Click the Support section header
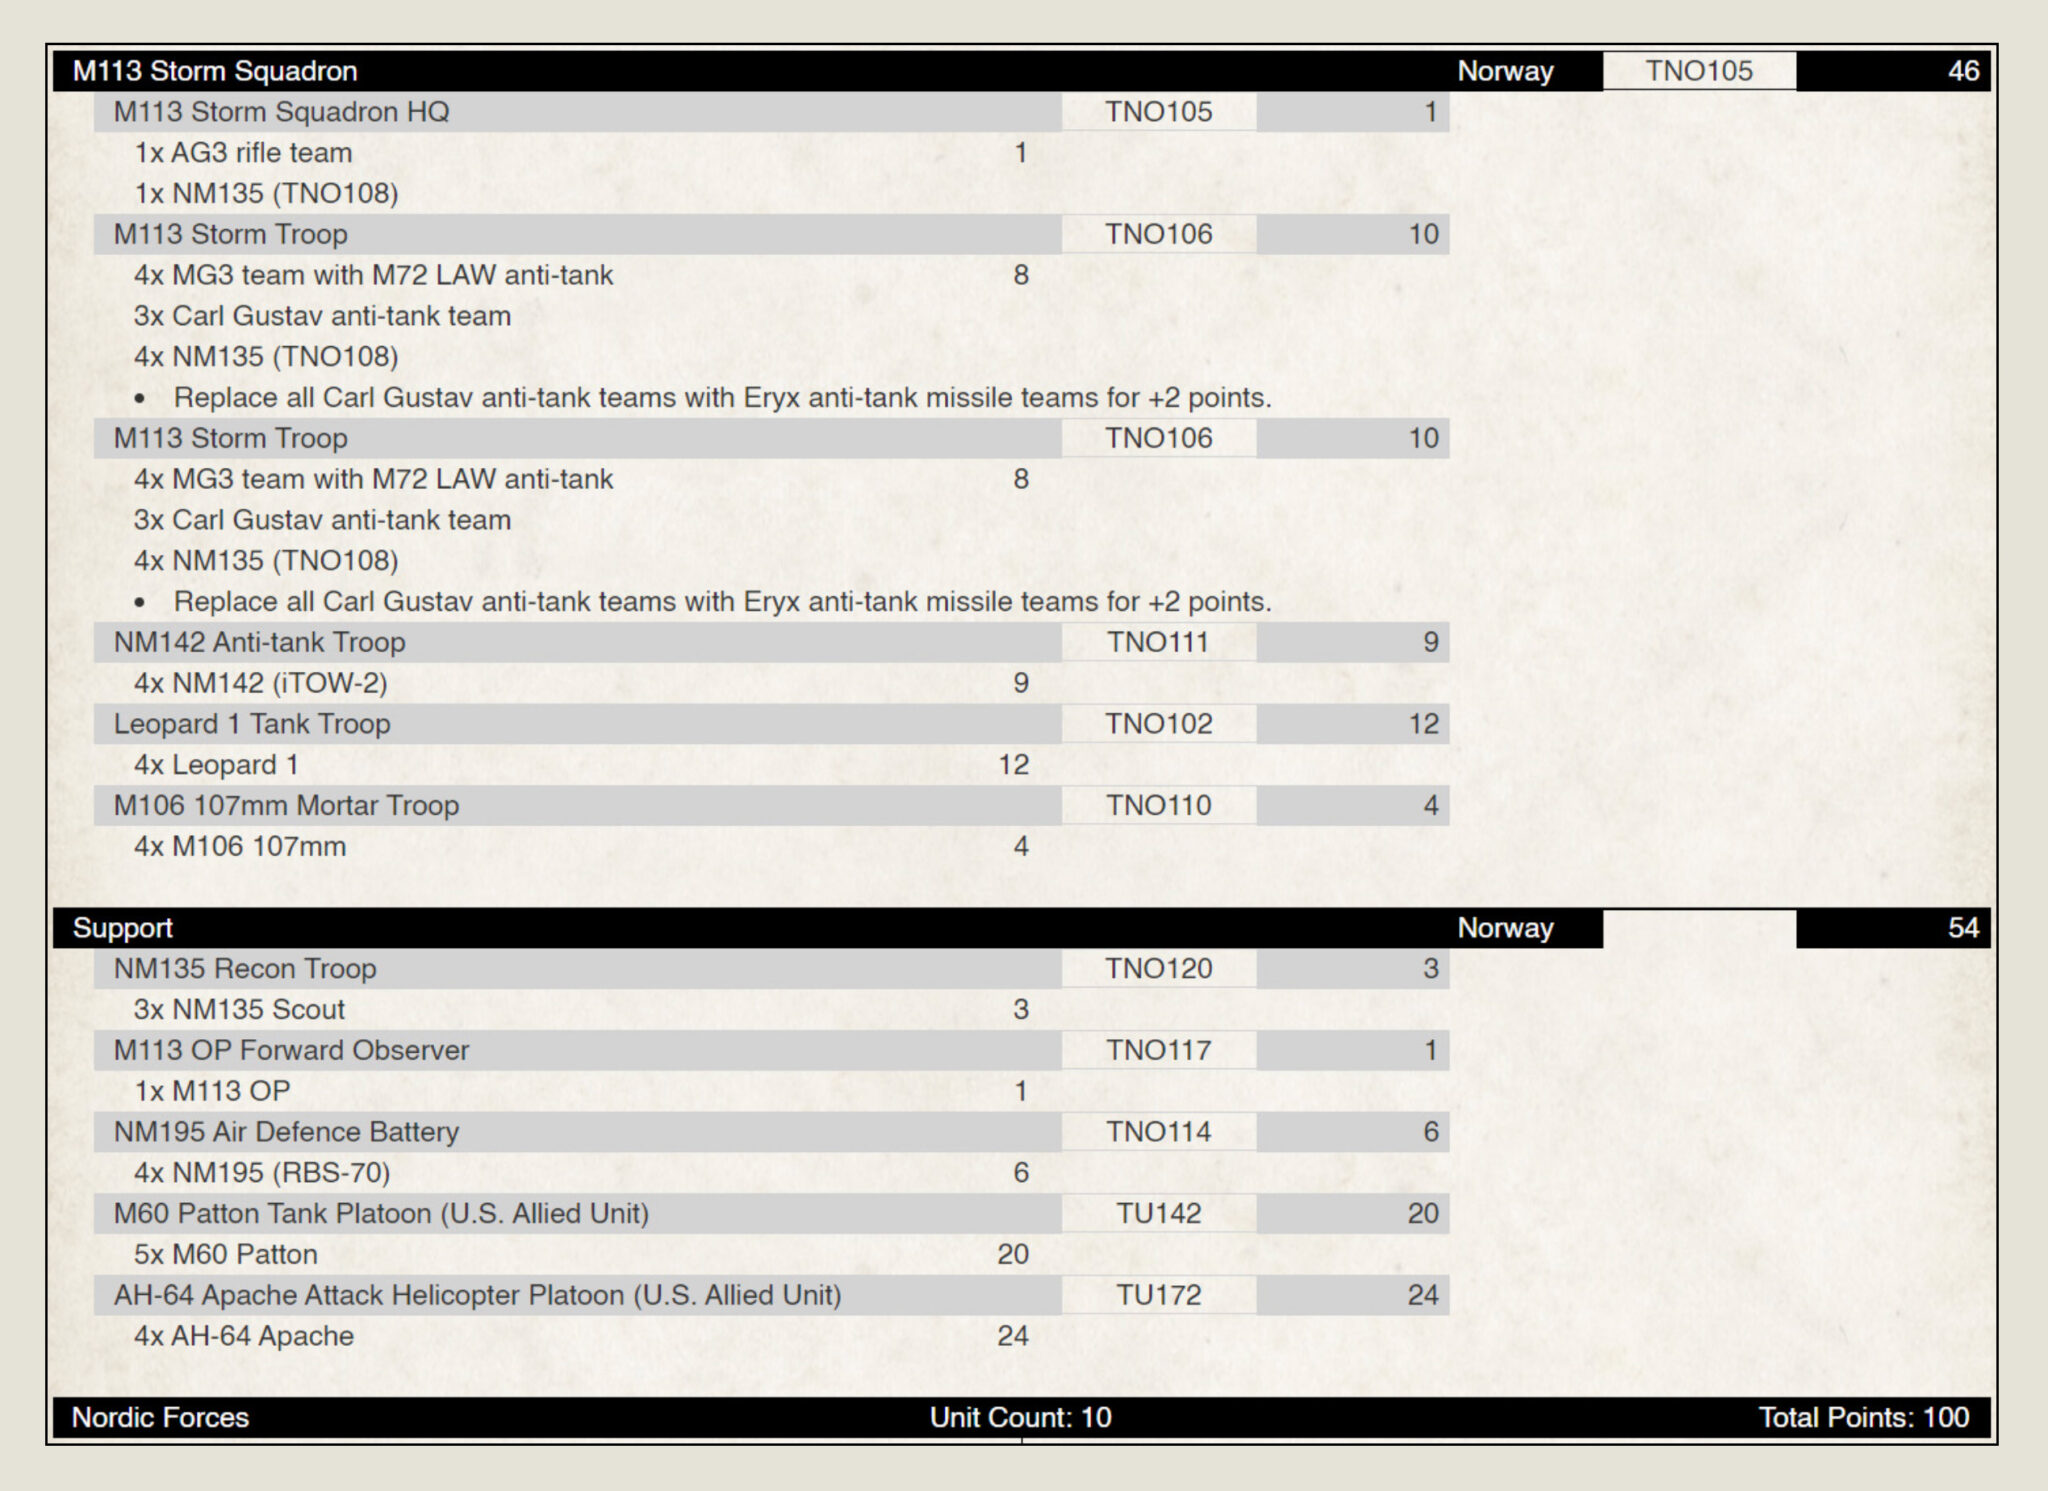 coord(123,928)
